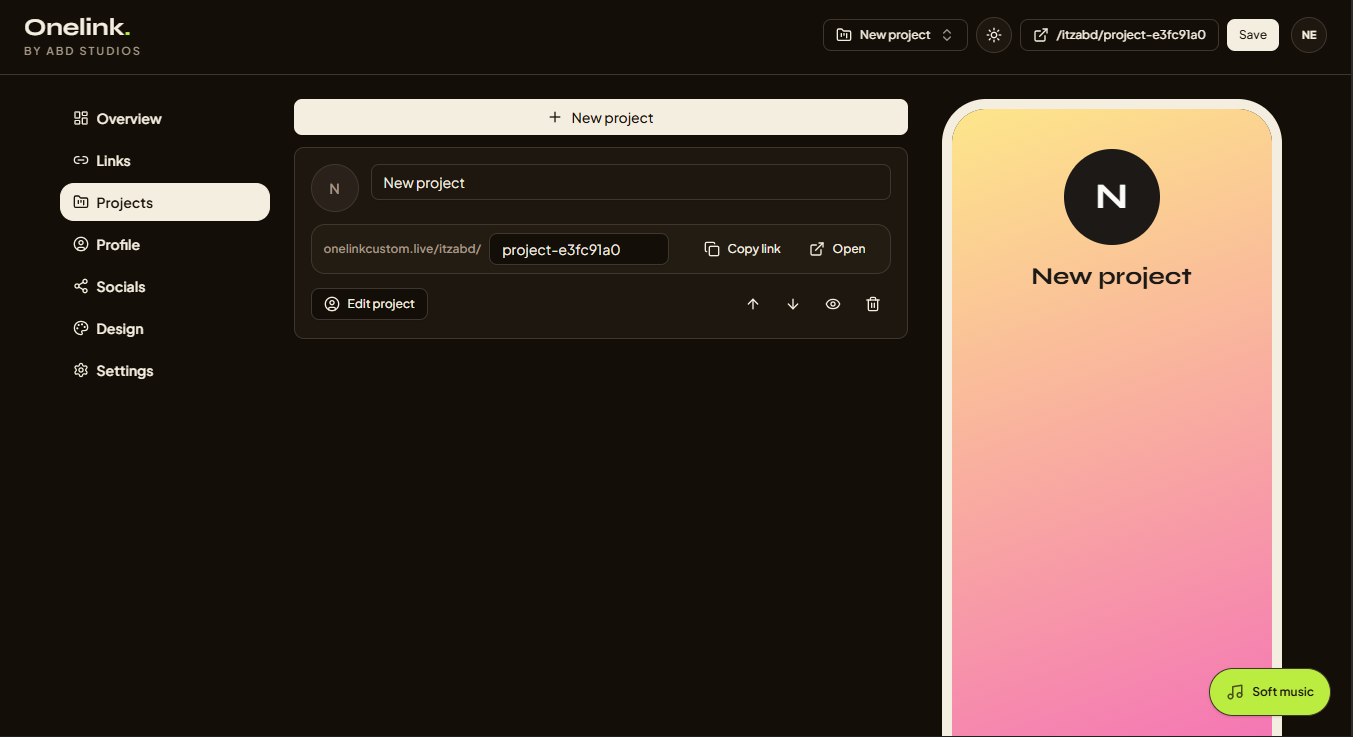The image size is (1353, 737).
Task: Toggle the Soft music button
Action: click(x=1270, y=692)
